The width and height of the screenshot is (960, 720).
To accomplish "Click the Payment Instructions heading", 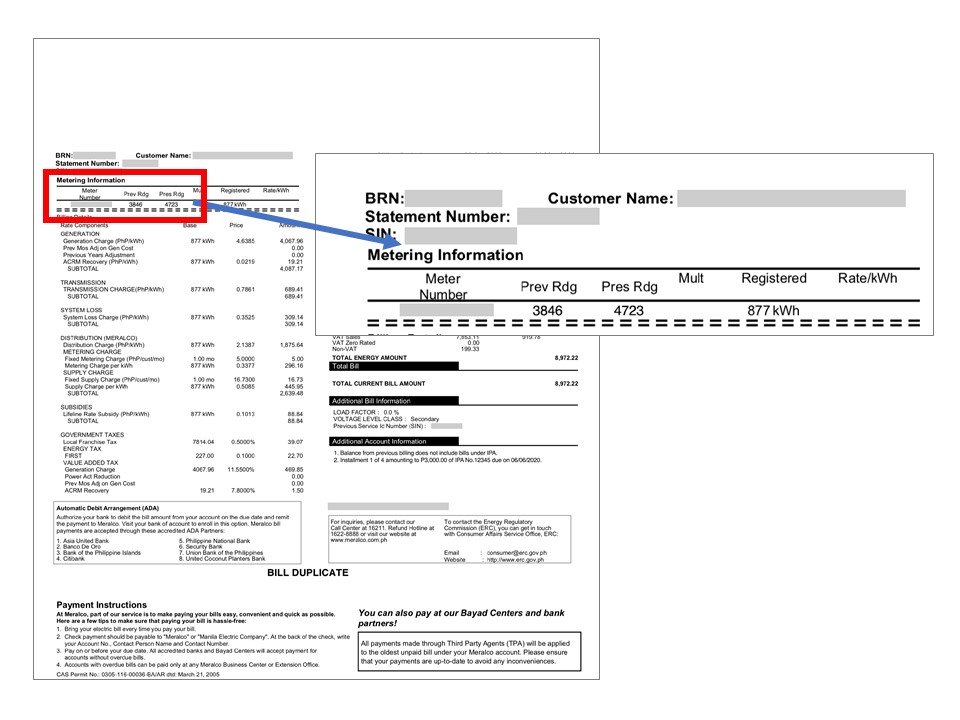I will pyautogui.click(x=102, y=607).
